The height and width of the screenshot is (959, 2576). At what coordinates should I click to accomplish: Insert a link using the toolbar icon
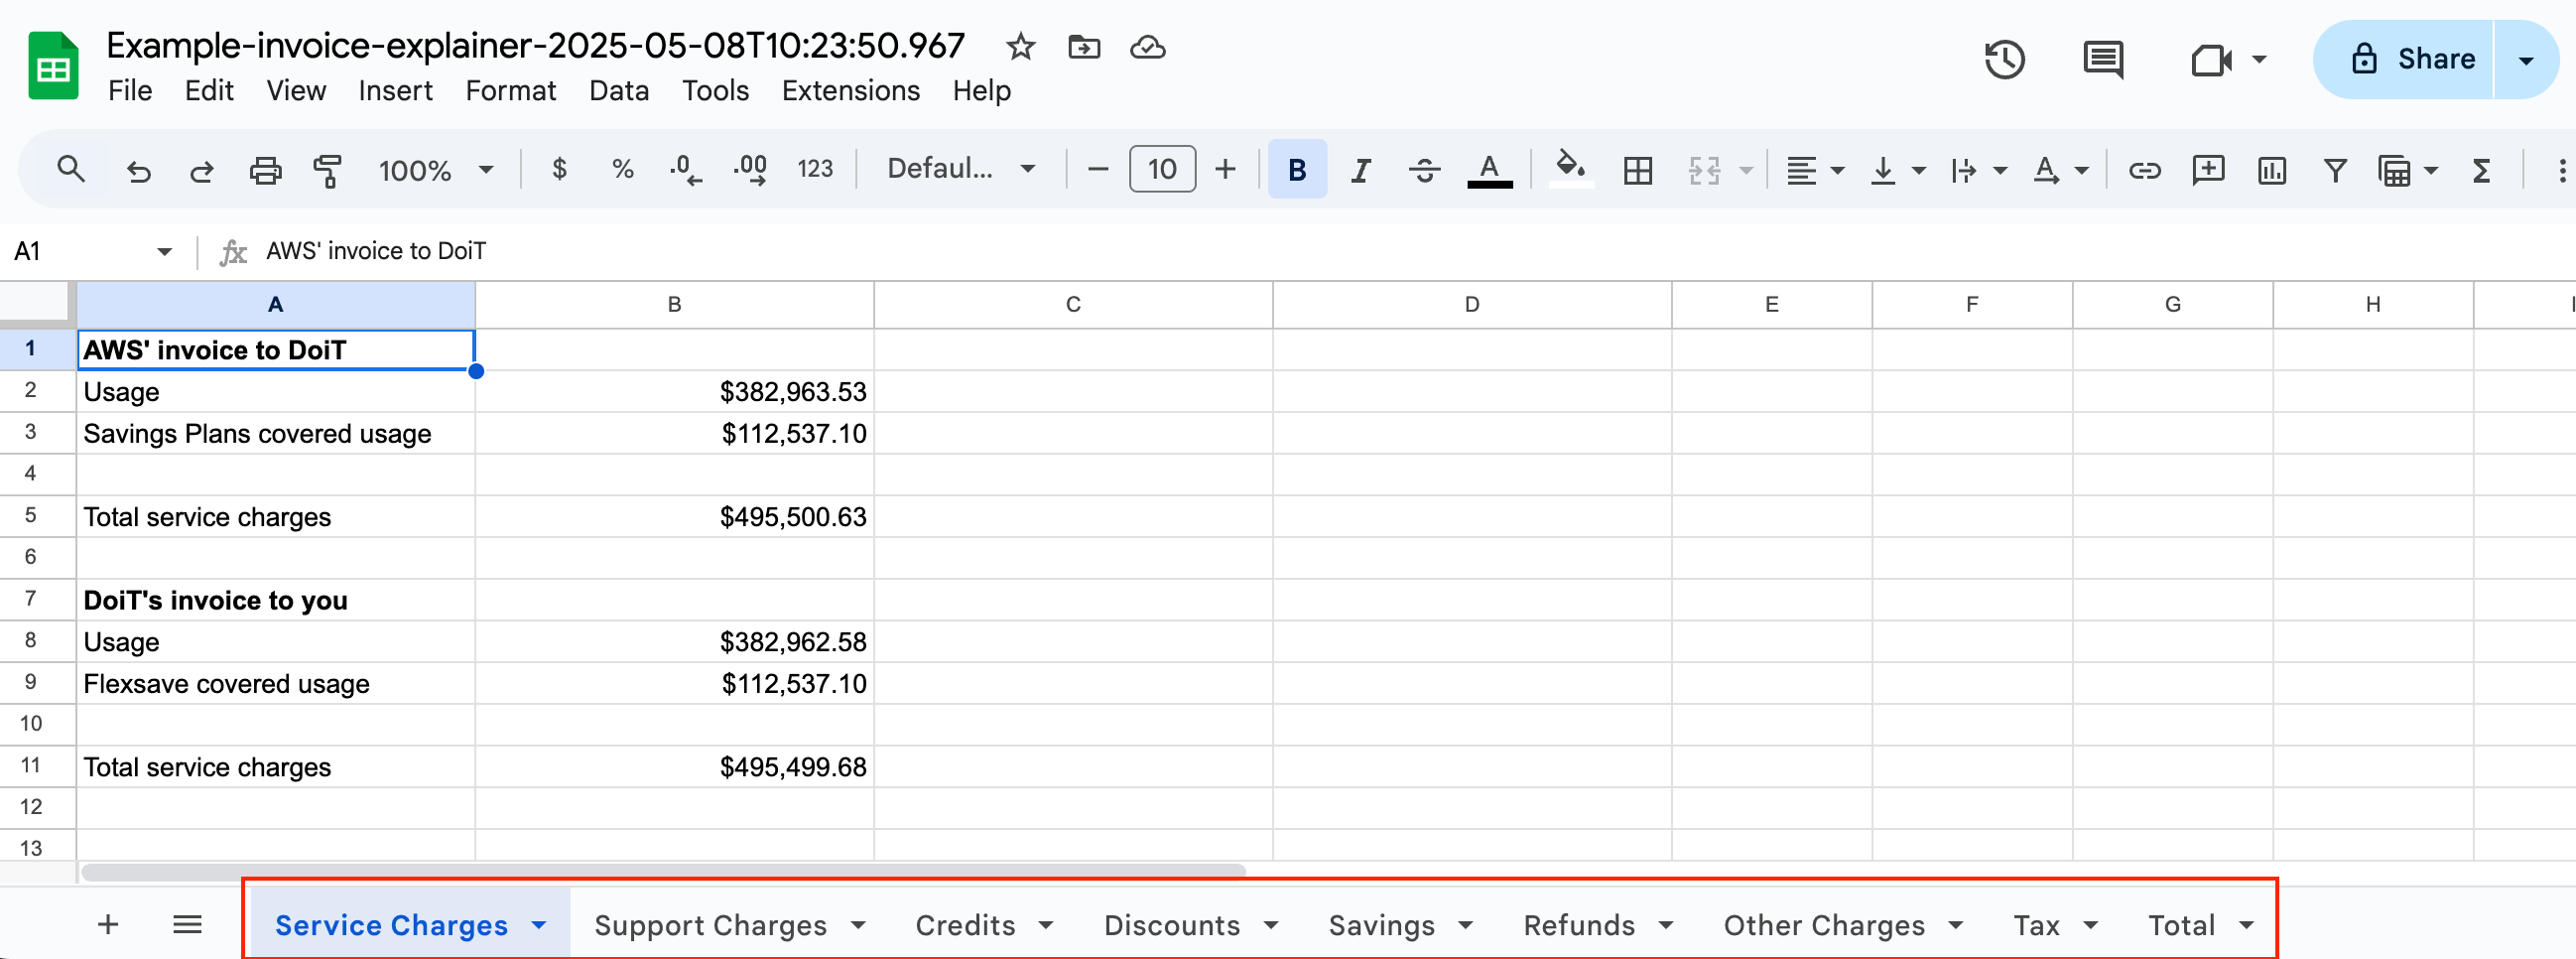point(2144,170)
